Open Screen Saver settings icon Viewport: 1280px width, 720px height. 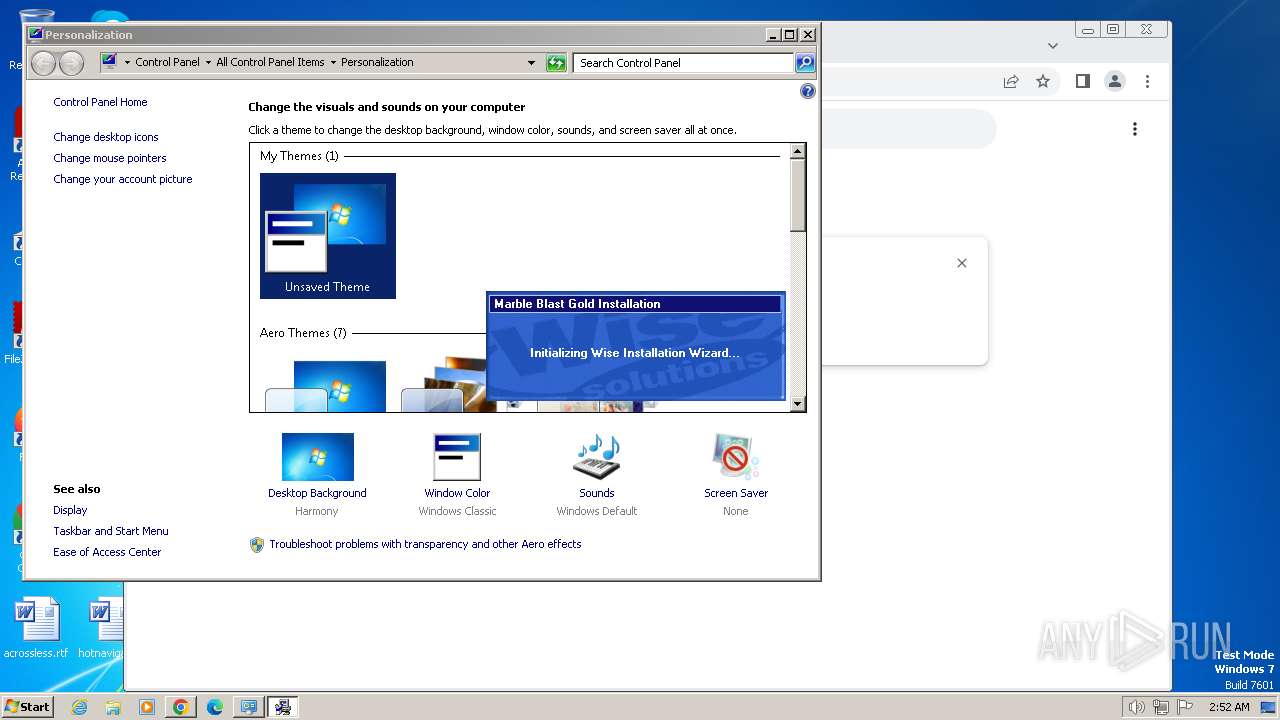tap(736, 457)
